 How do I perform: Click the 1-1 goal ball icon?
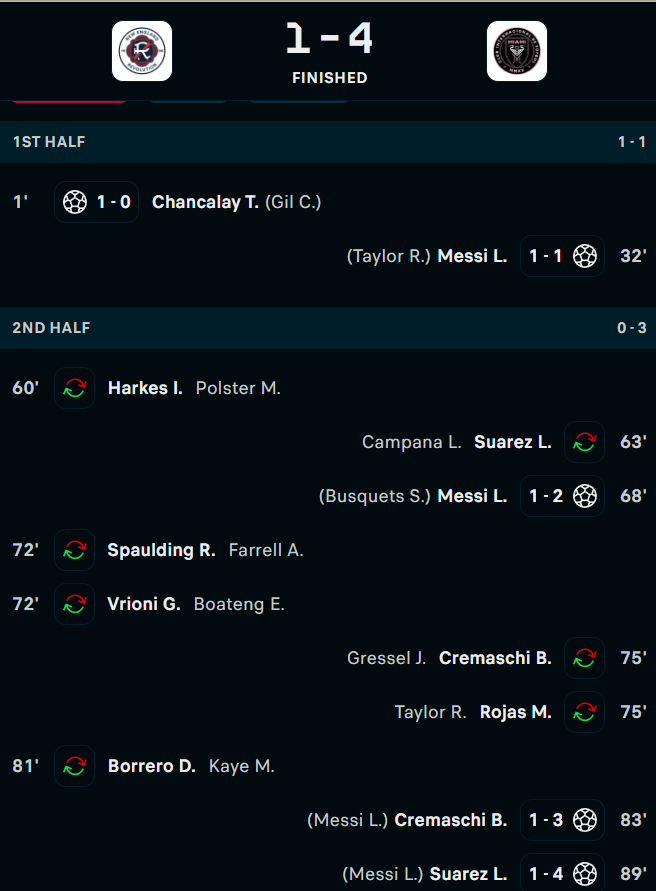click(x=585, y=256)
